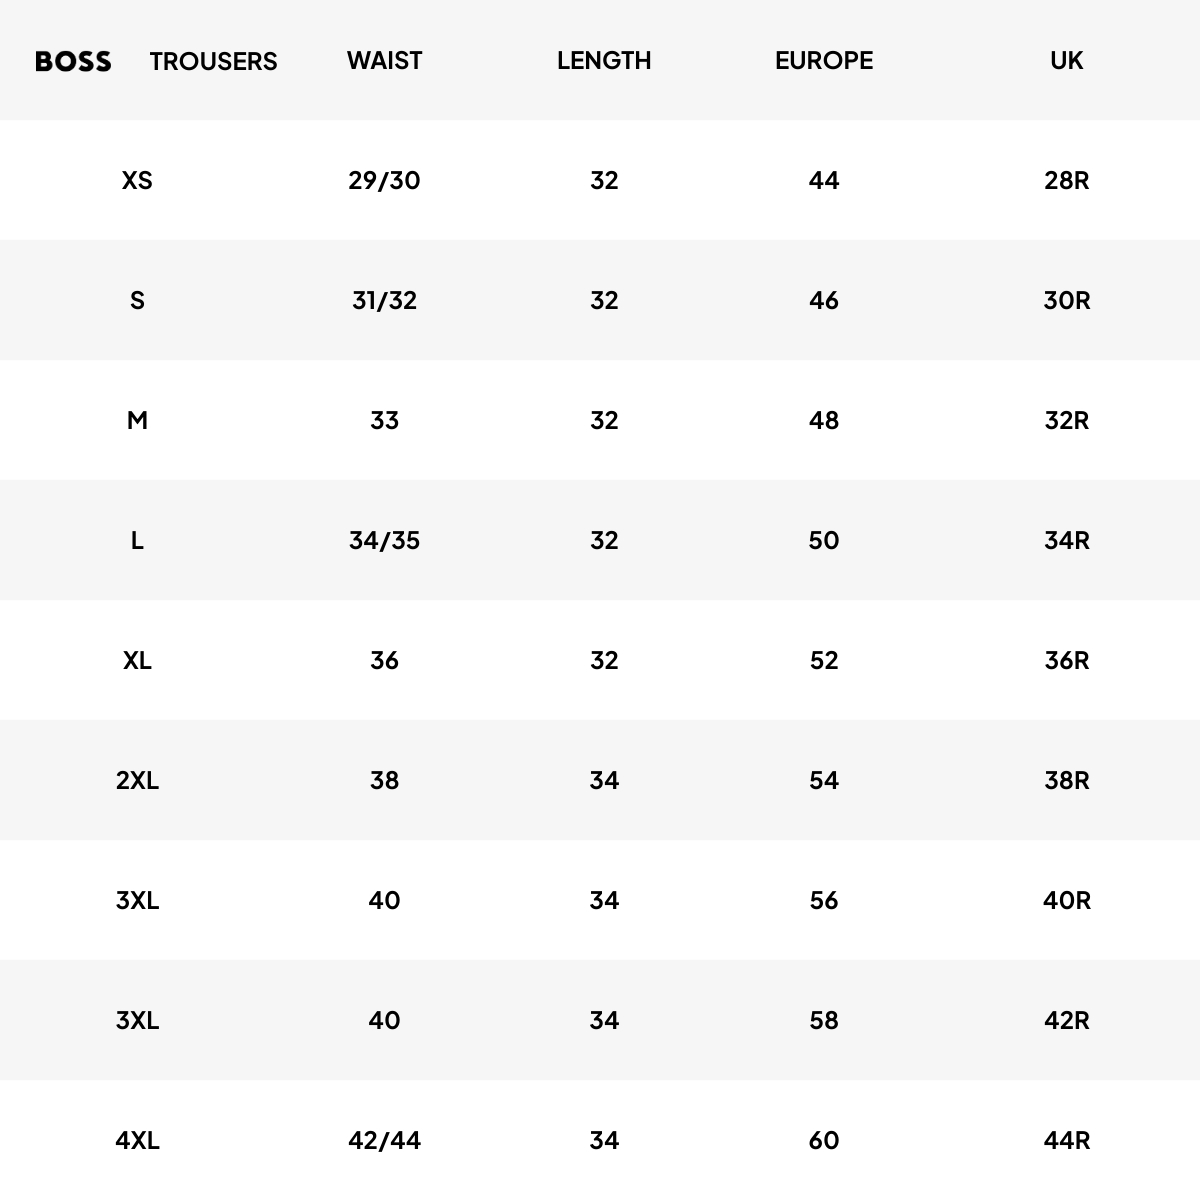Select the XL size row label
The height and width of the screenshot is (1200, 1200).
(137, 661)
